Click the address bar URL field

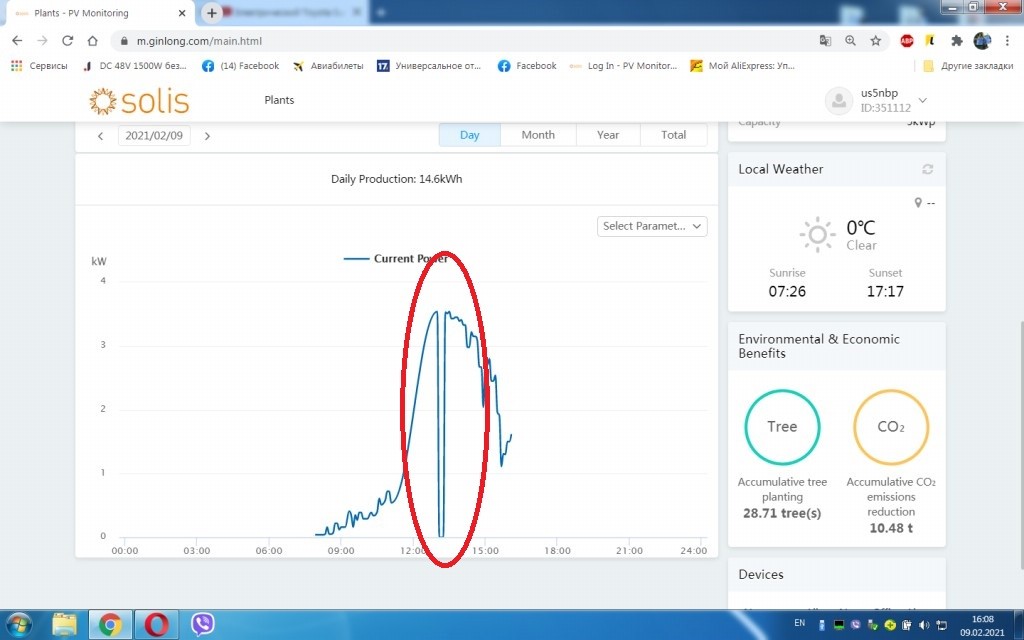pos(450,41)
